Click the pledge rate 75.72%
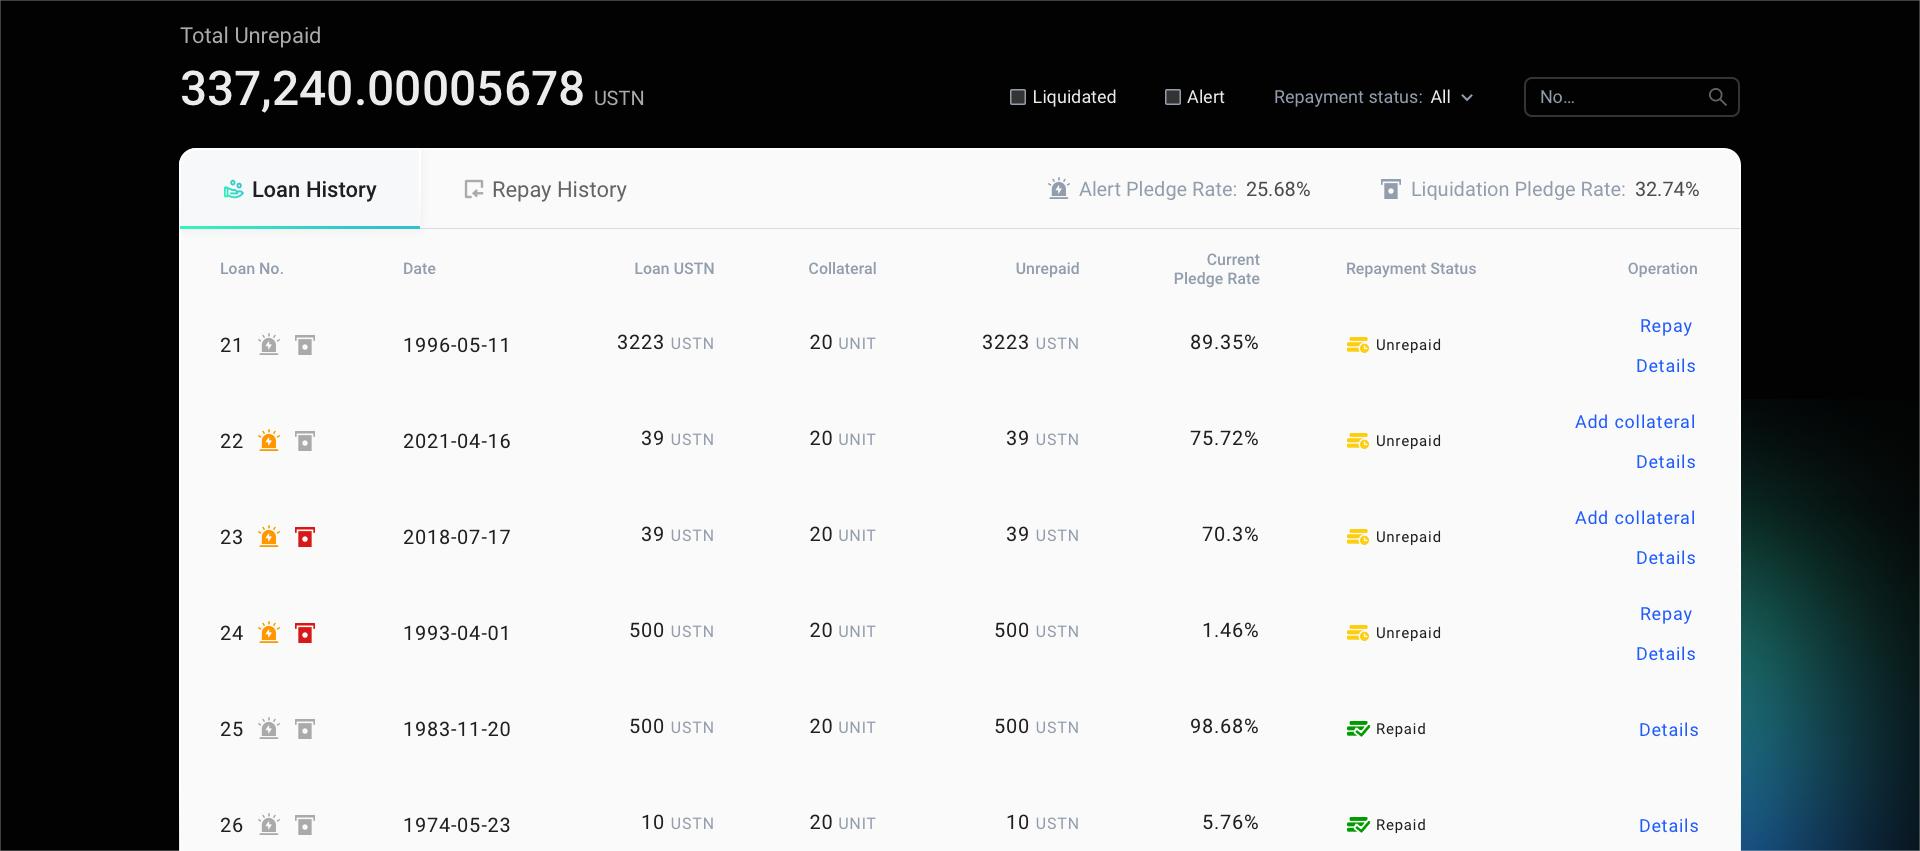Viewport: 1920px width, 851px height. pyautogui.click(x=1224, y=438)
